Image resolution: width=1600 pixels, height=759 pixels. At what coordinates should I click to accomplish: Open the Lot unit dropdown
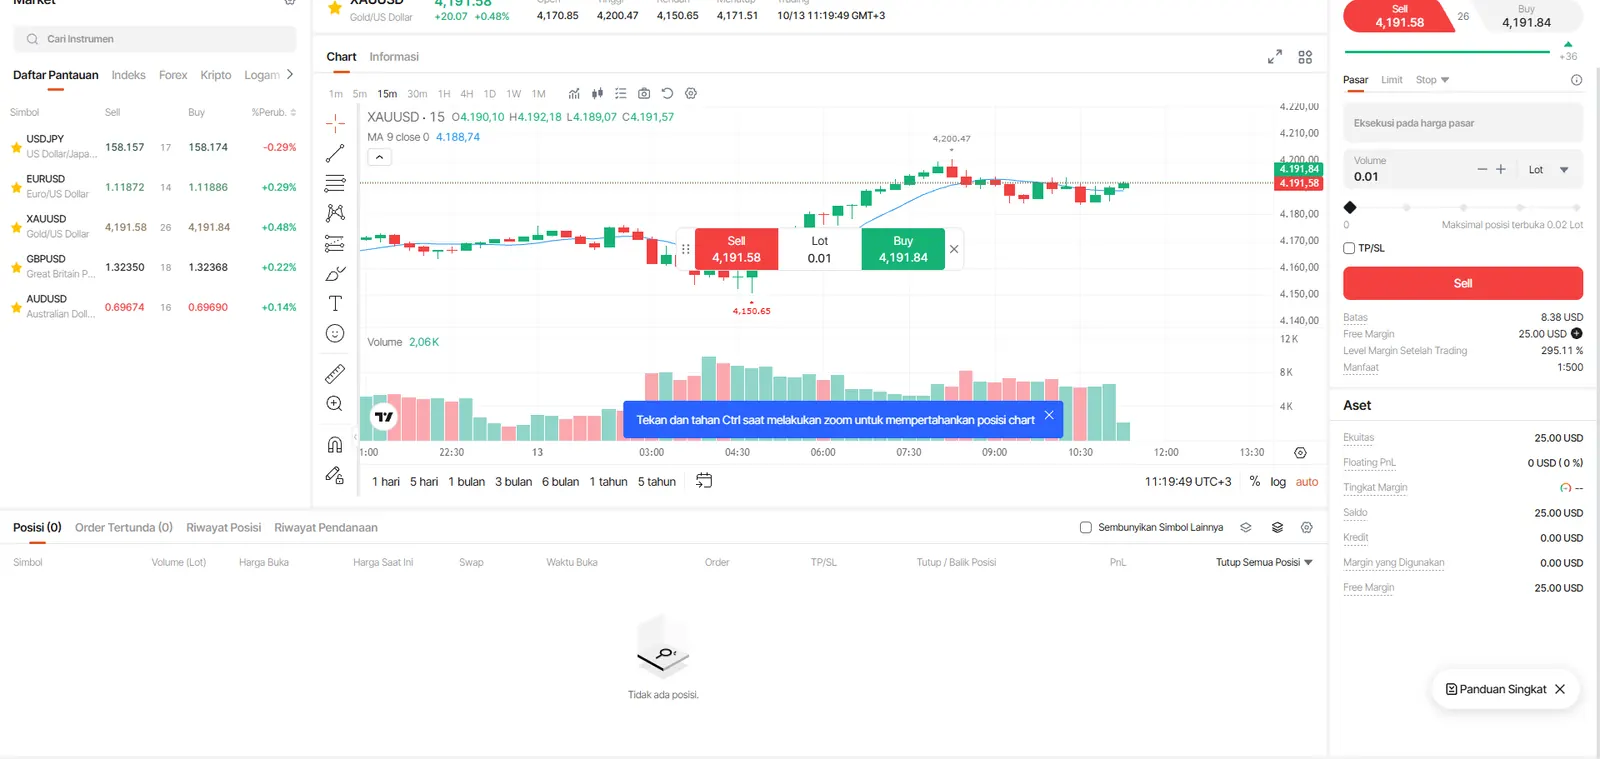click(1548, 170)
